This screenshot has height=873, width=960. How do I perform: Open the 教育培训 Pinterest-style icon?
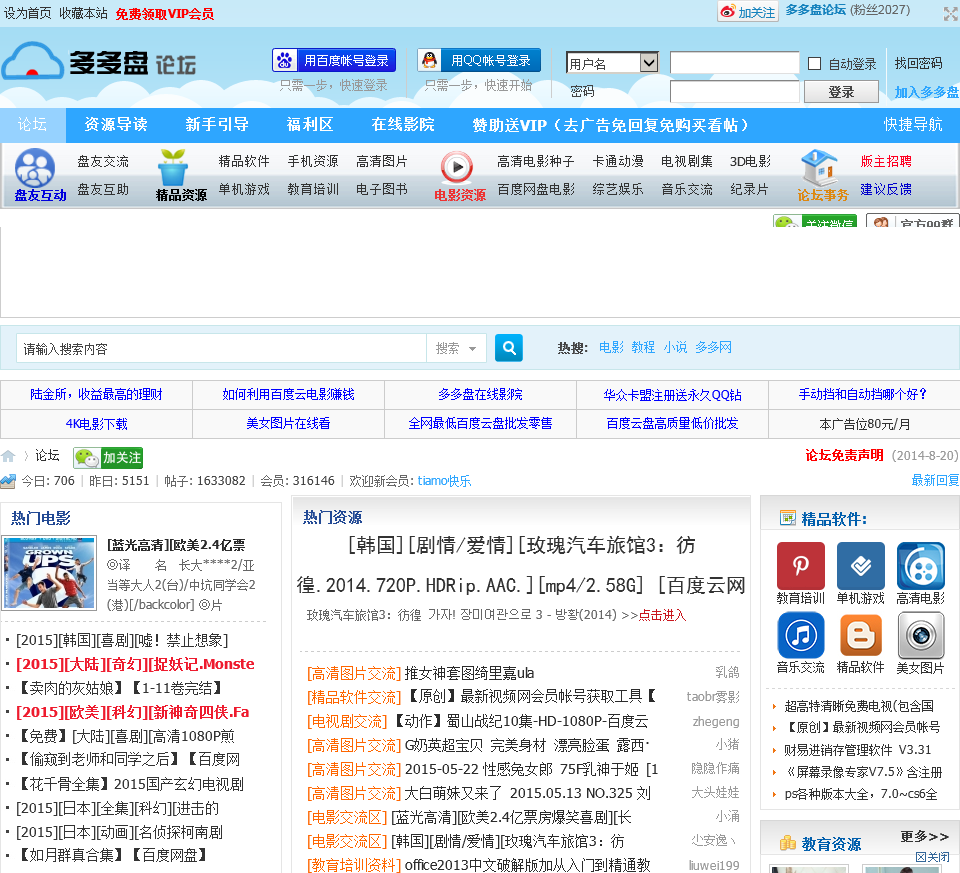pos(800,566)
